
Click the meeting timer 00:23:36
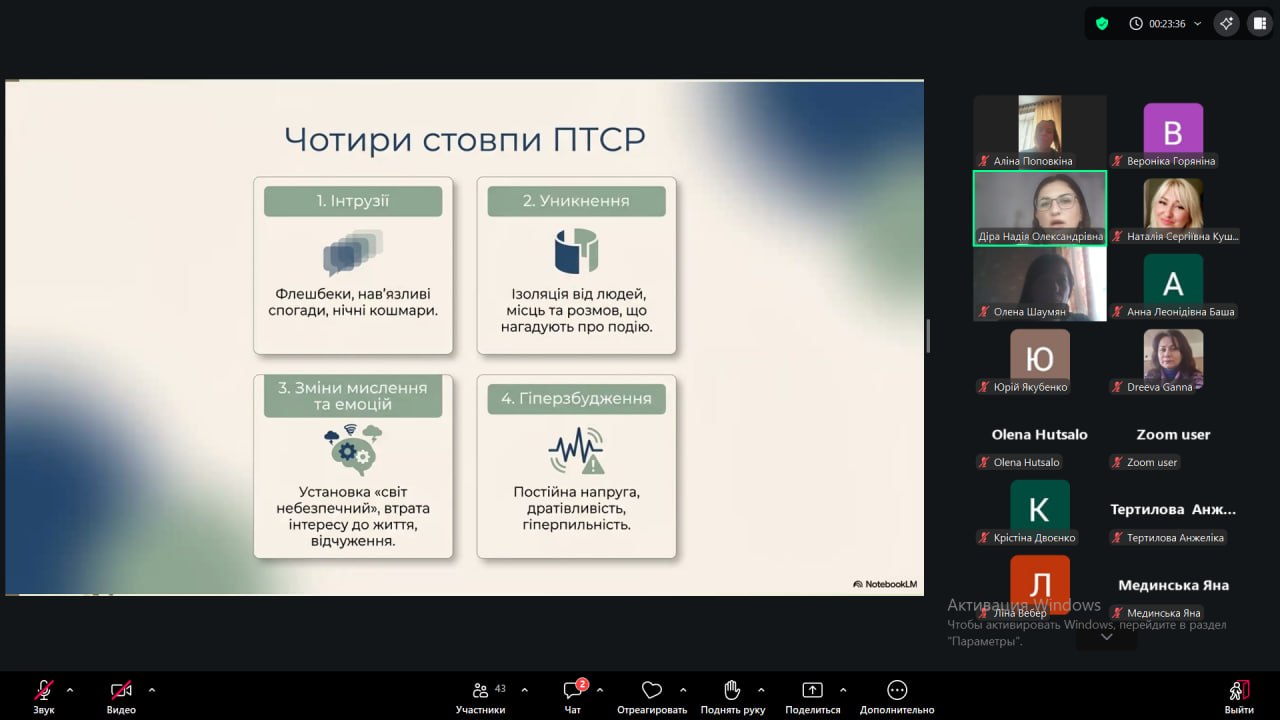pyautogui.click(x=1158, y=23)
